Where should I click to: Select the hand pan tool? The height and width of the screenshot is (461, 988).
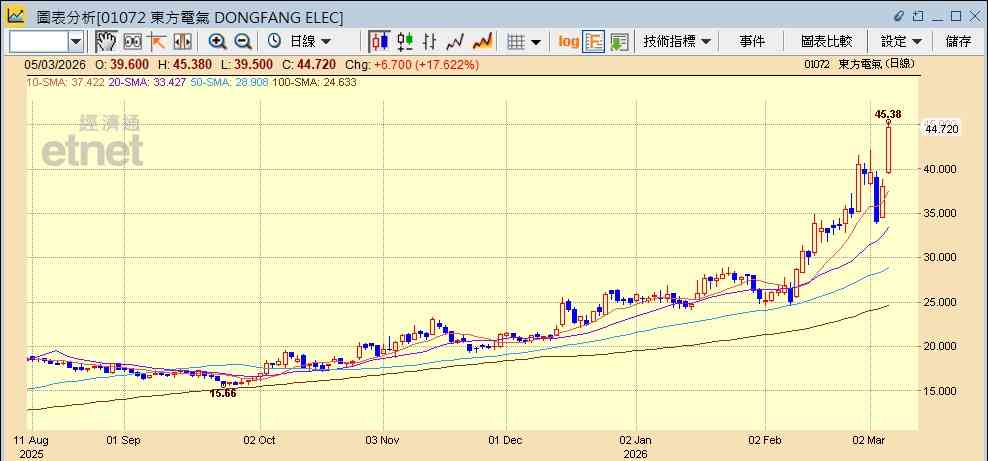[x=106, y=42]
